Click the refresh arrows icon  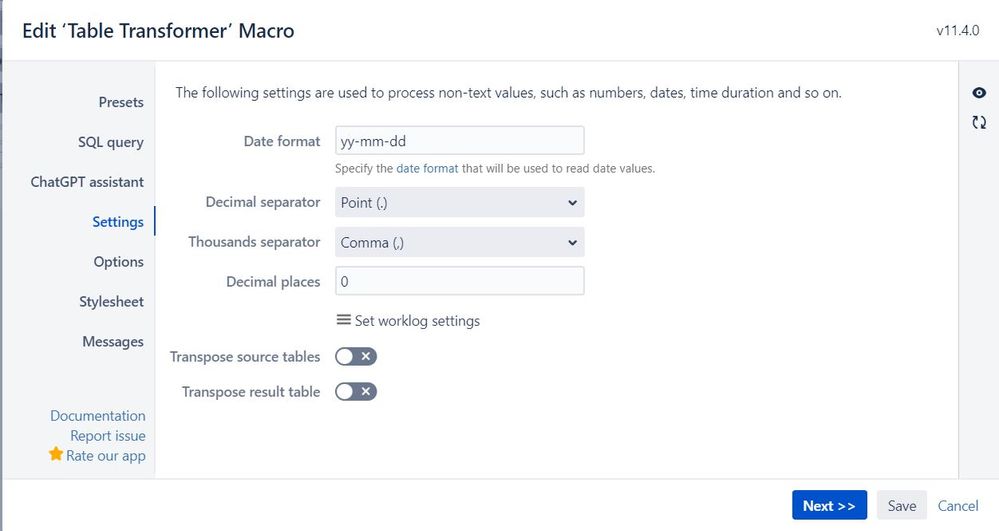click(x=979, y=122)
